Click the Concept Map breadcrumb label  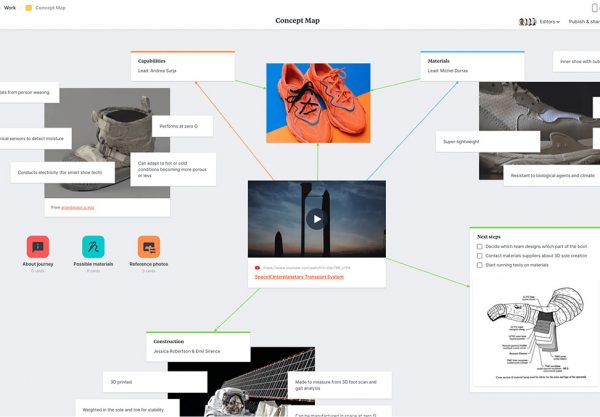[50, 8]
